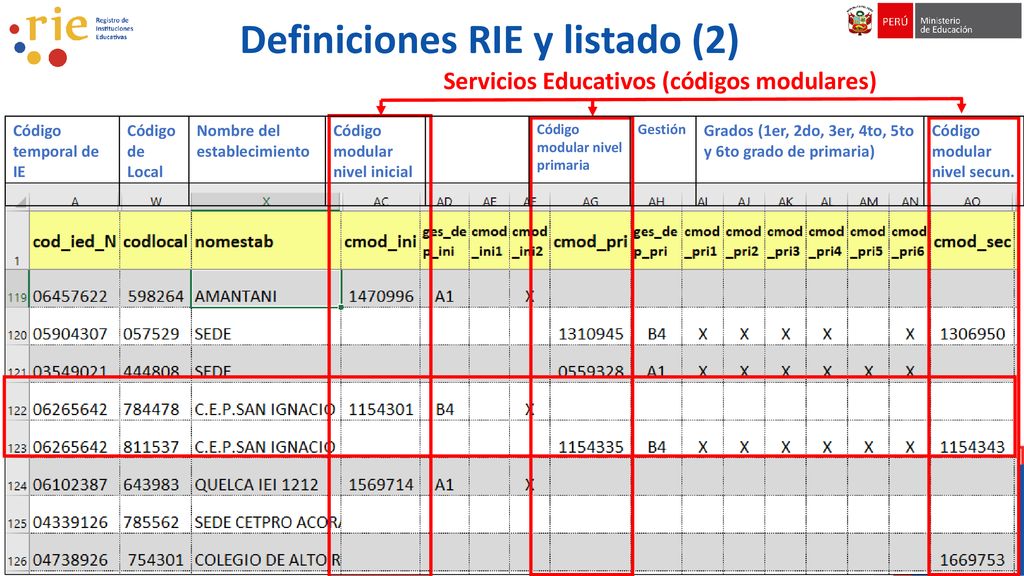Screen dimensions: 1024x576
Task: Select the SEDE cell in row 120
Action: point(266,327)
